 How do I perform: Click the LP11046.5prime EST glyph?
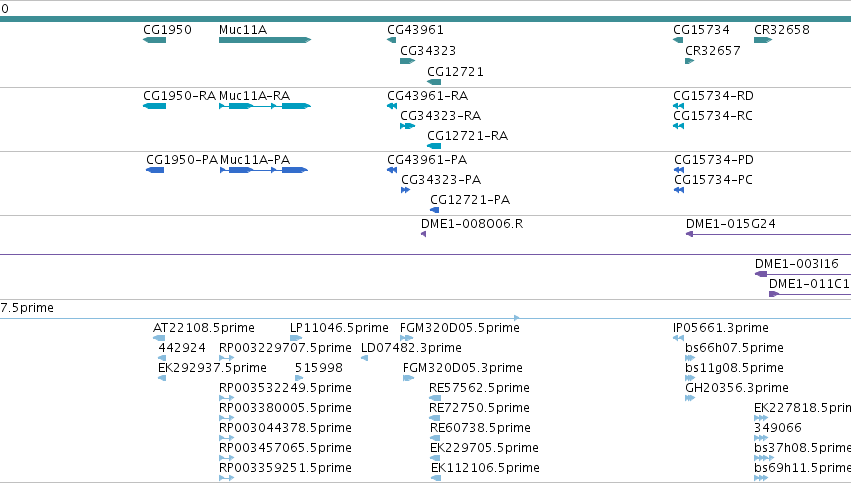click(x=296, y=338)
